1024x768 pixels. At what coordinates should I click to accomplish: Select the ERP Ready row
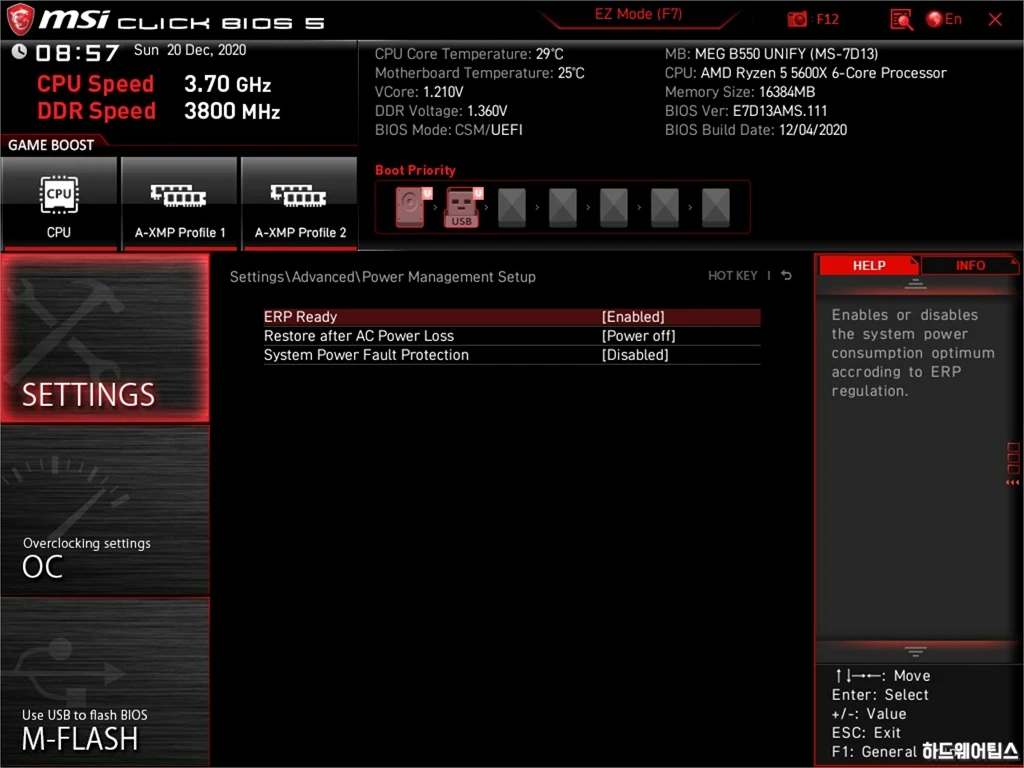tap(512, 317)
